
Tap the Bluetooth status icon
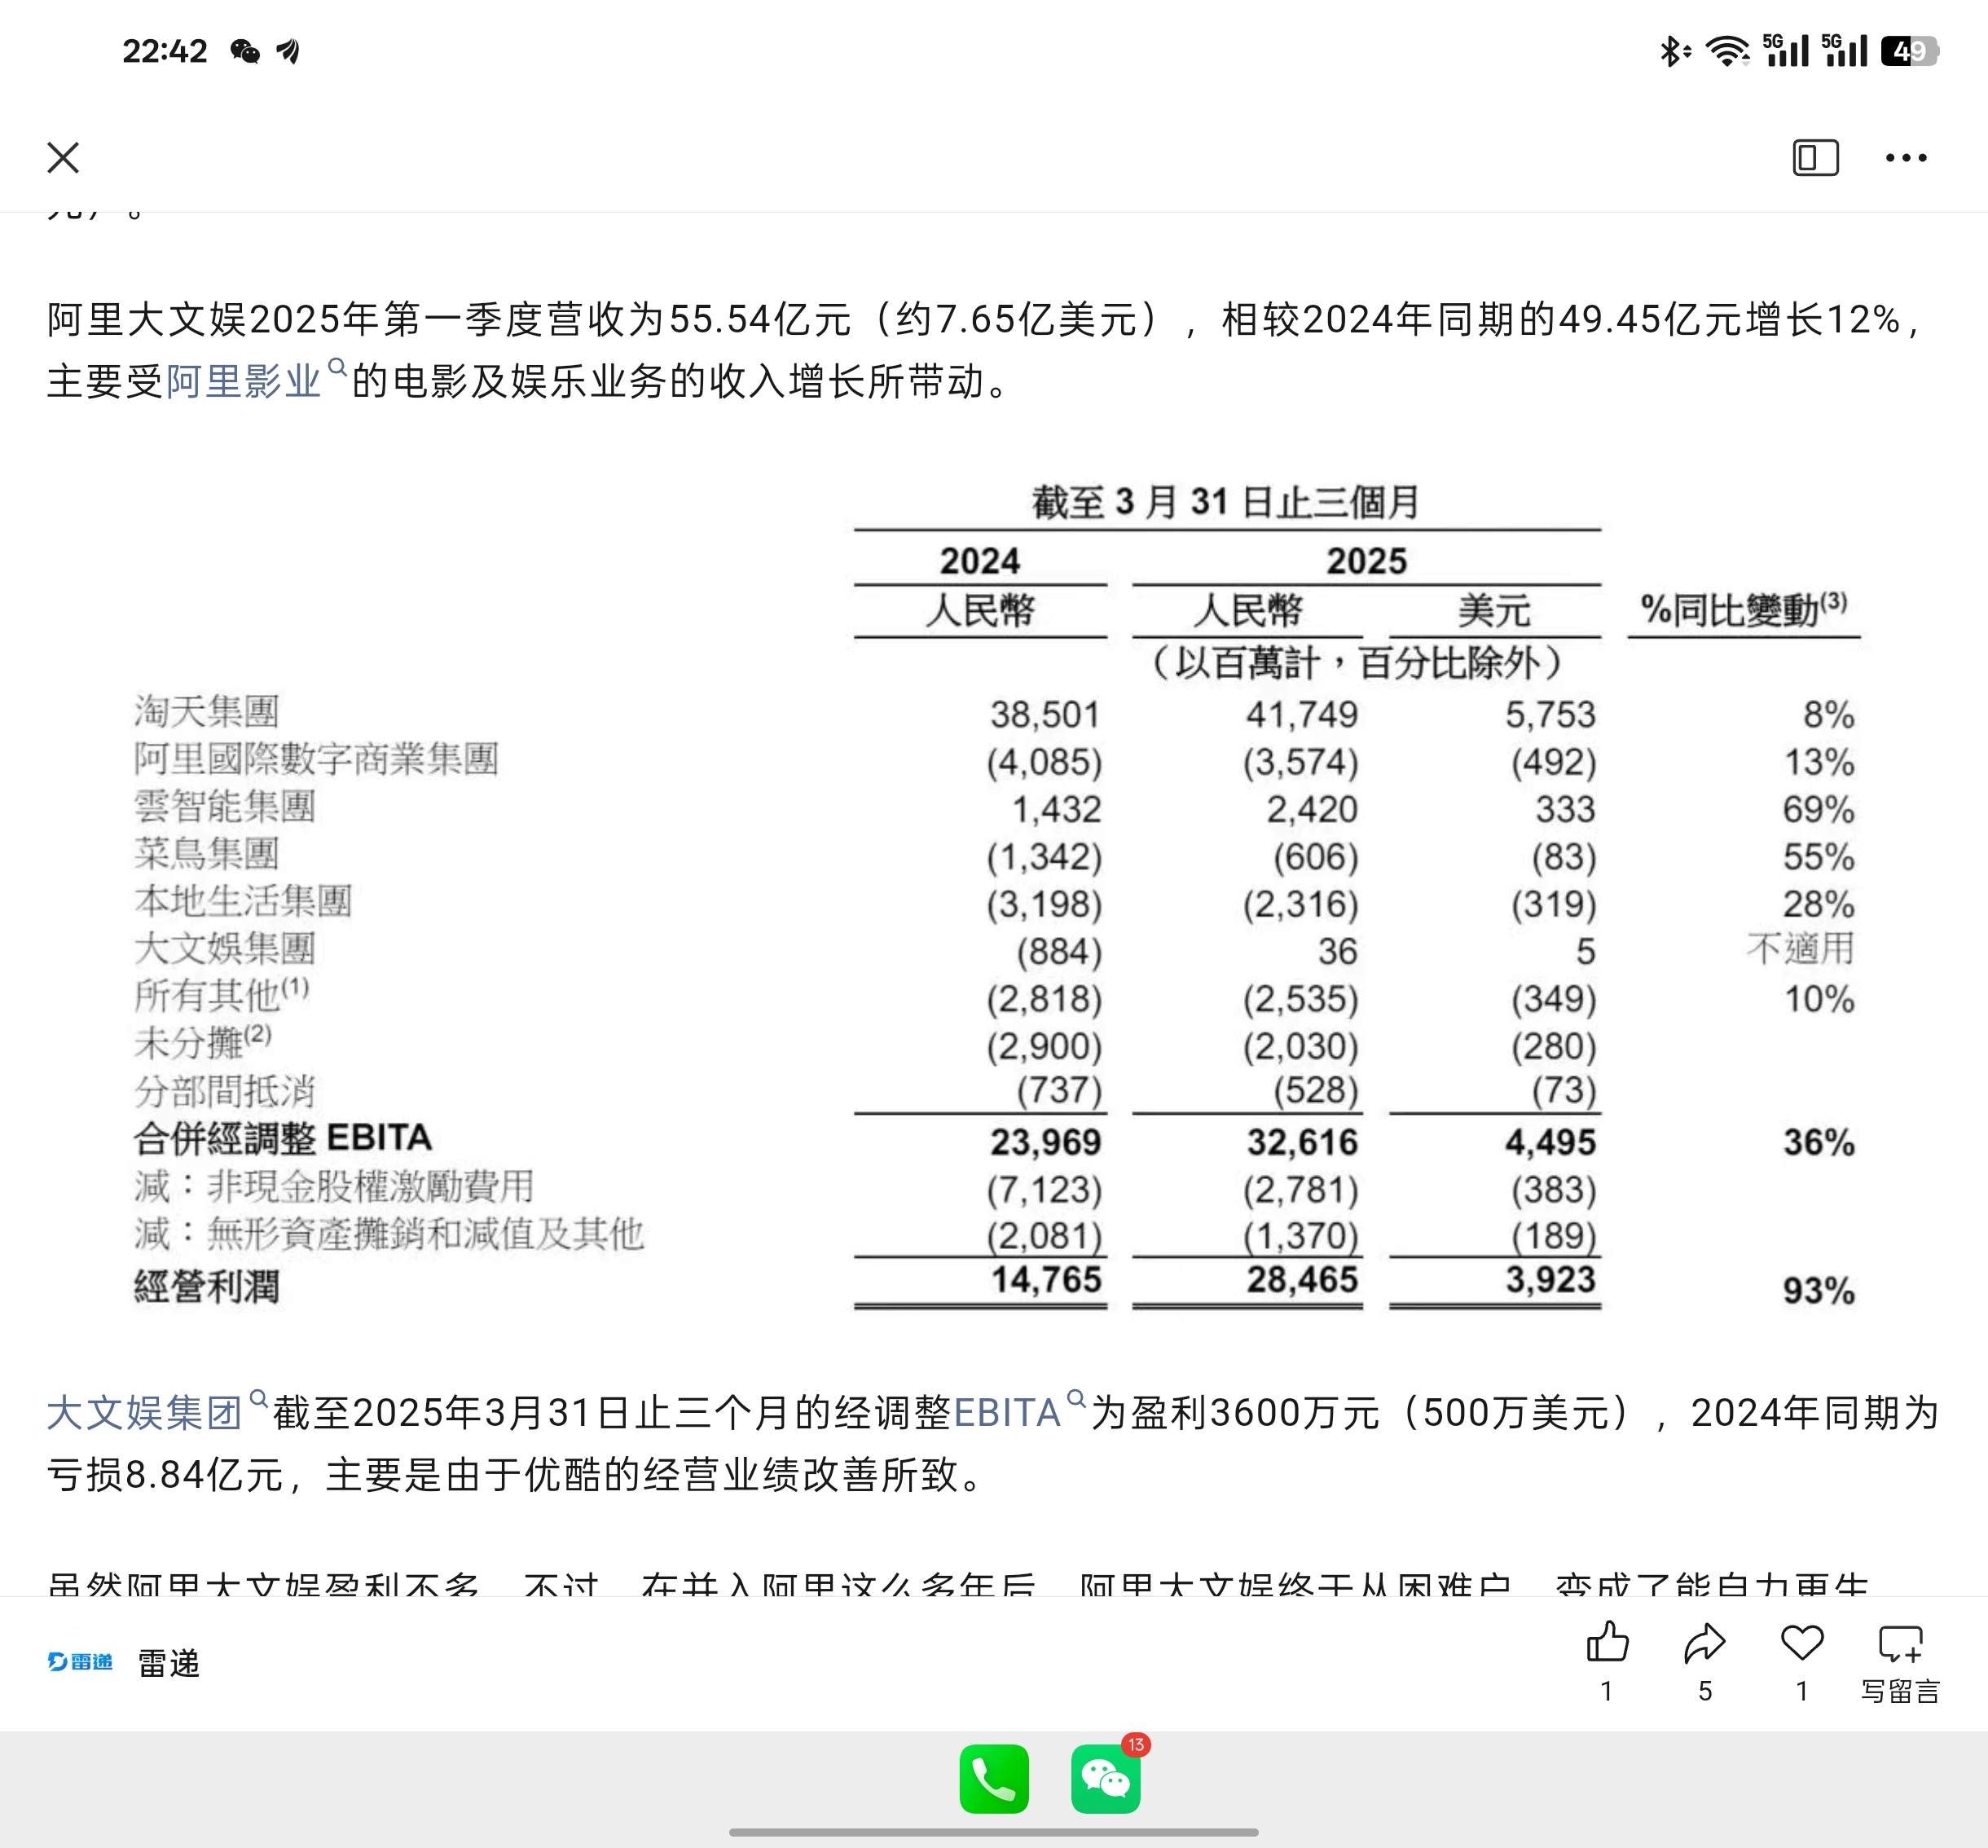1674,50
